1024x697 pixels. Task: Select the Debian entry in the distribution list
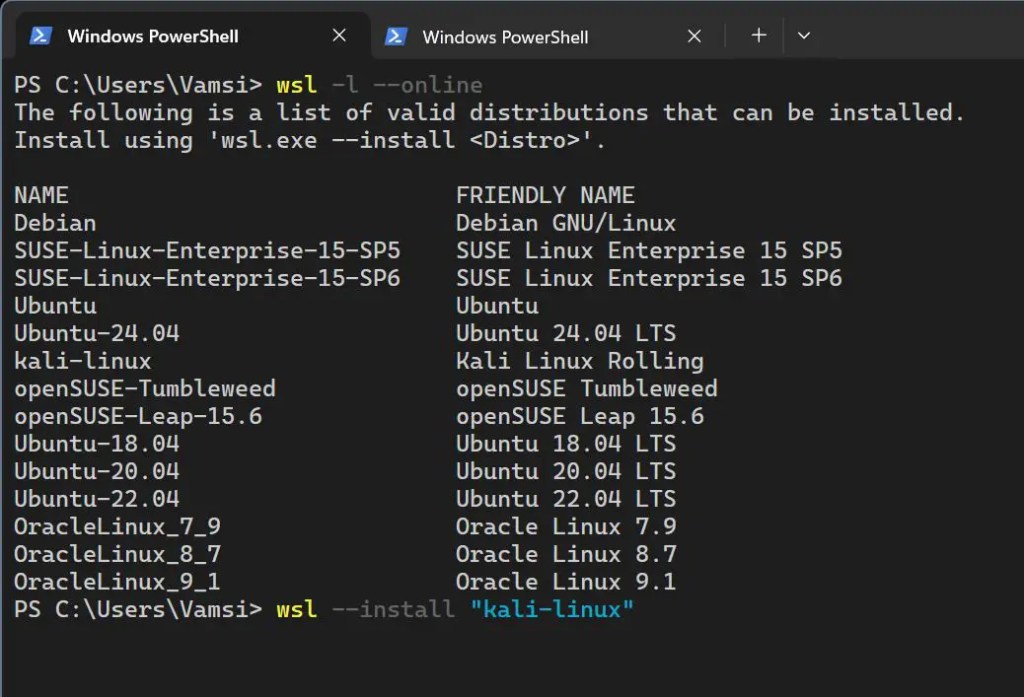click(x=55, y=223)
